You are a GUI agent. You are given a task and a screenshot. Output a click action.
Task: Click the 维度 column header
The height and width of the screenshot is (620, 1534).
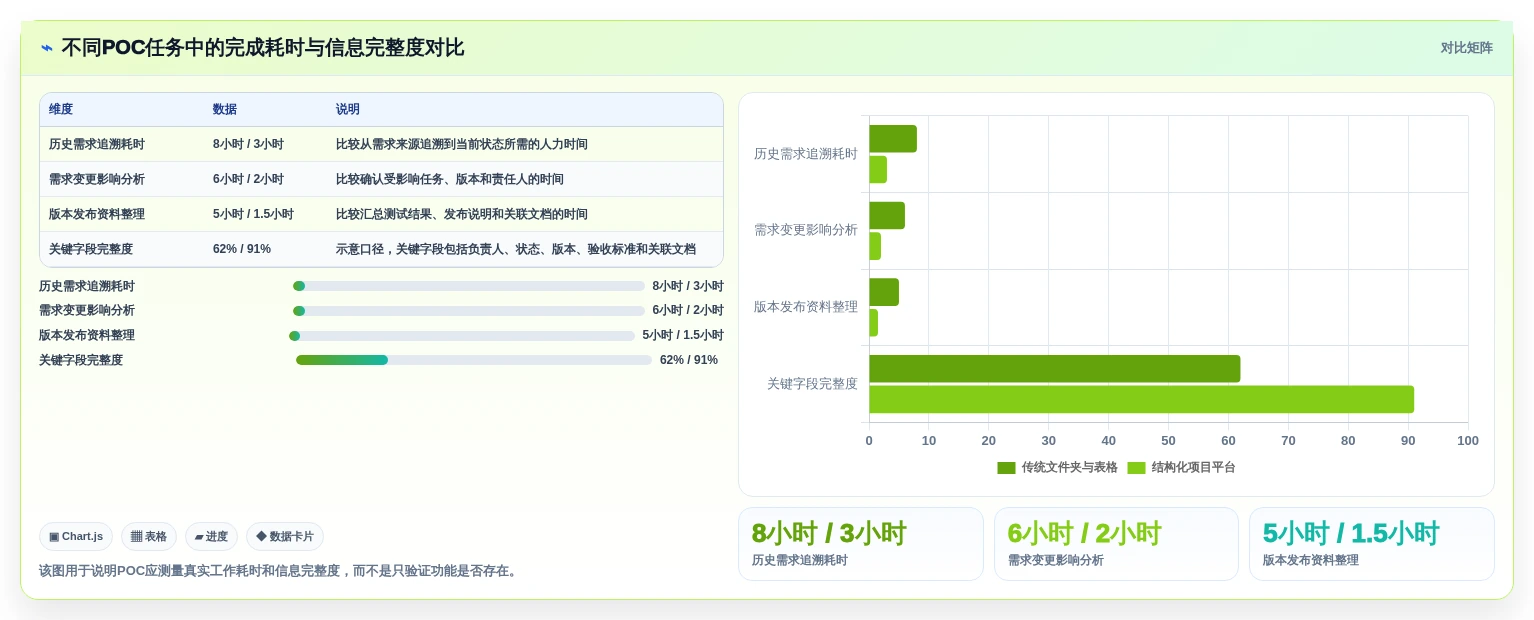pyautogui.click(x=61, y=110)
